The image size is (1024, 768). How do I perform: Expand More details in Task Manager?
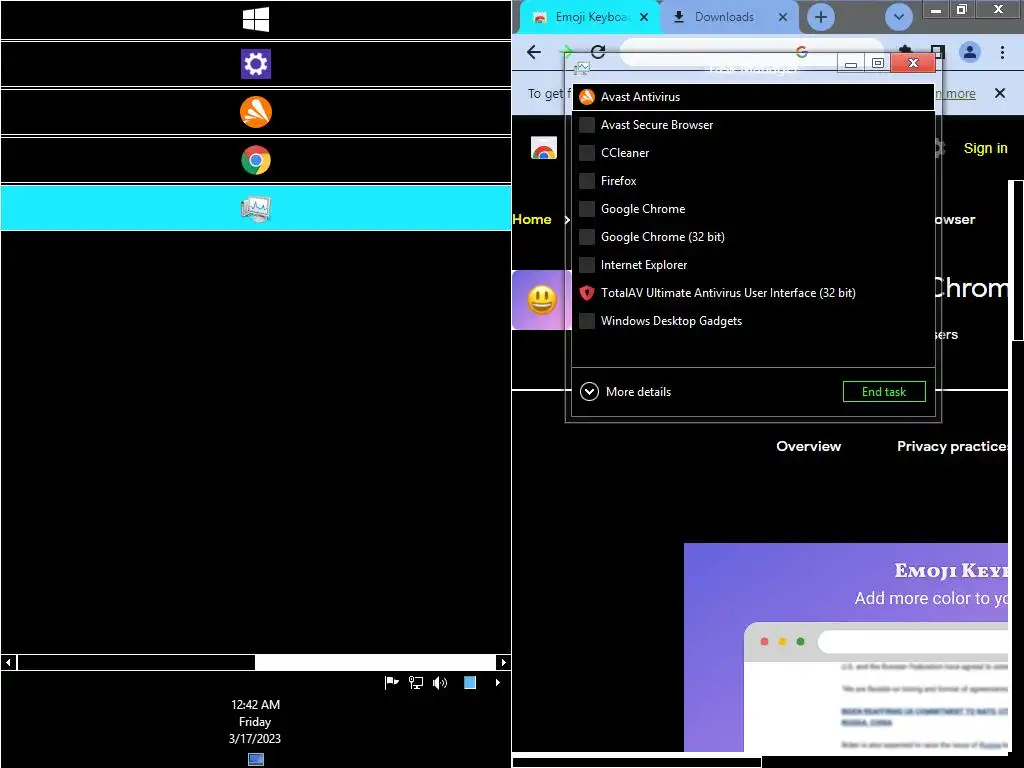pos(626,392)
